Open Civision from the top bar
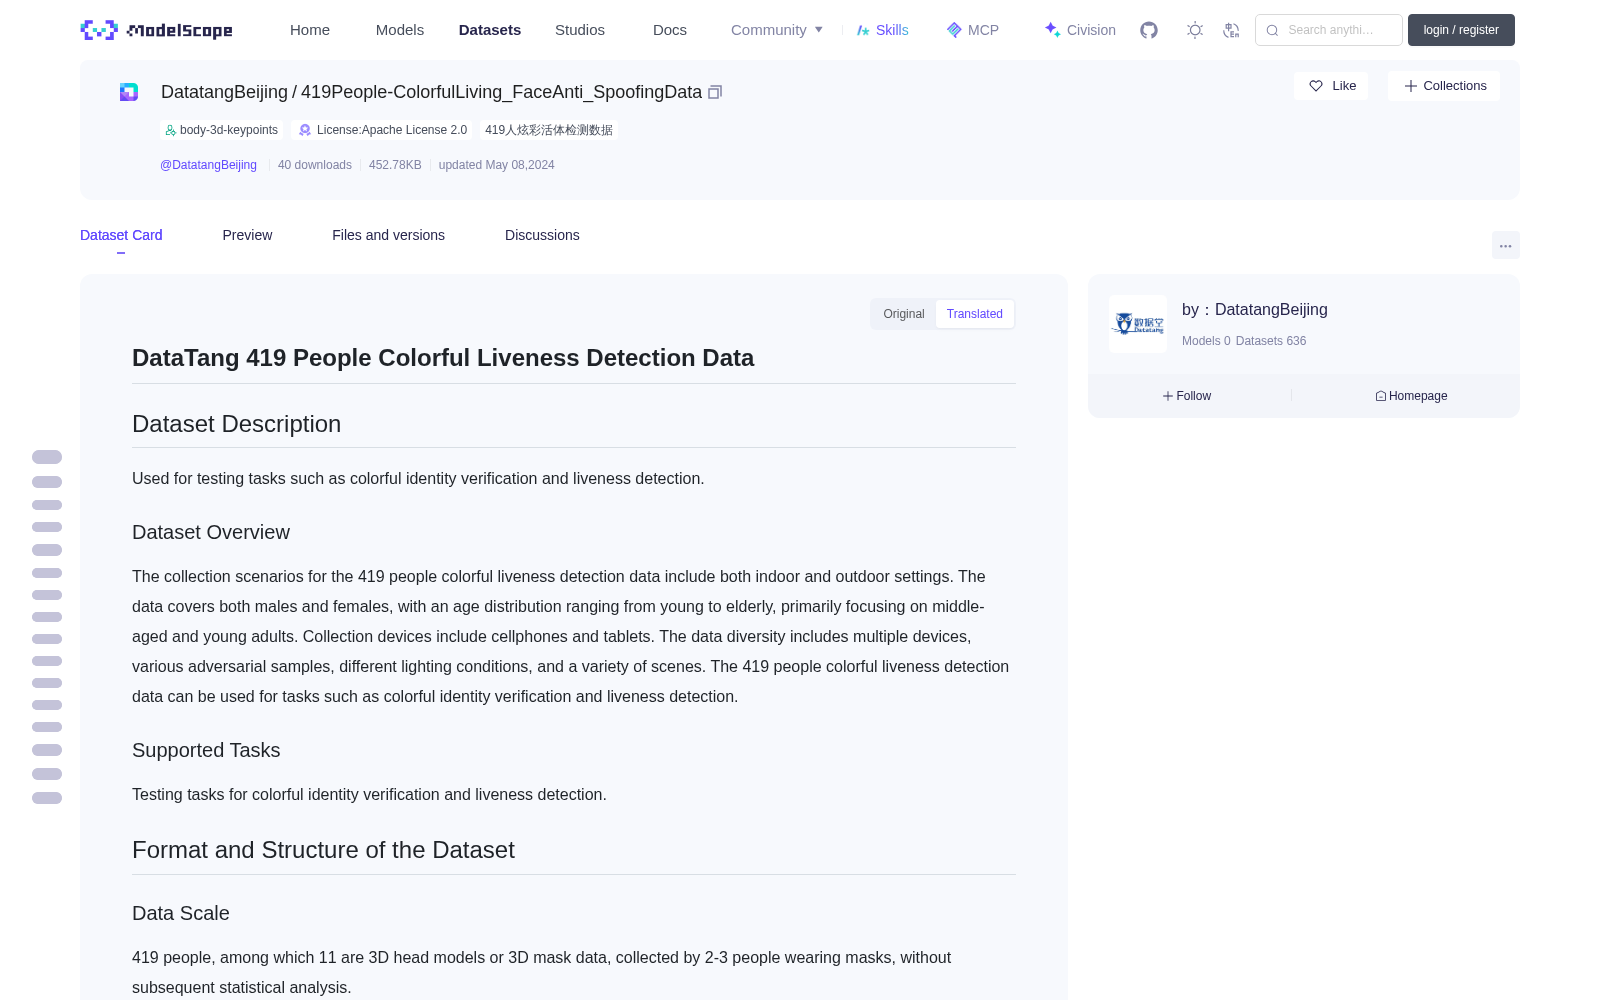1600x1000 pixels. [x=1080, y=30]
